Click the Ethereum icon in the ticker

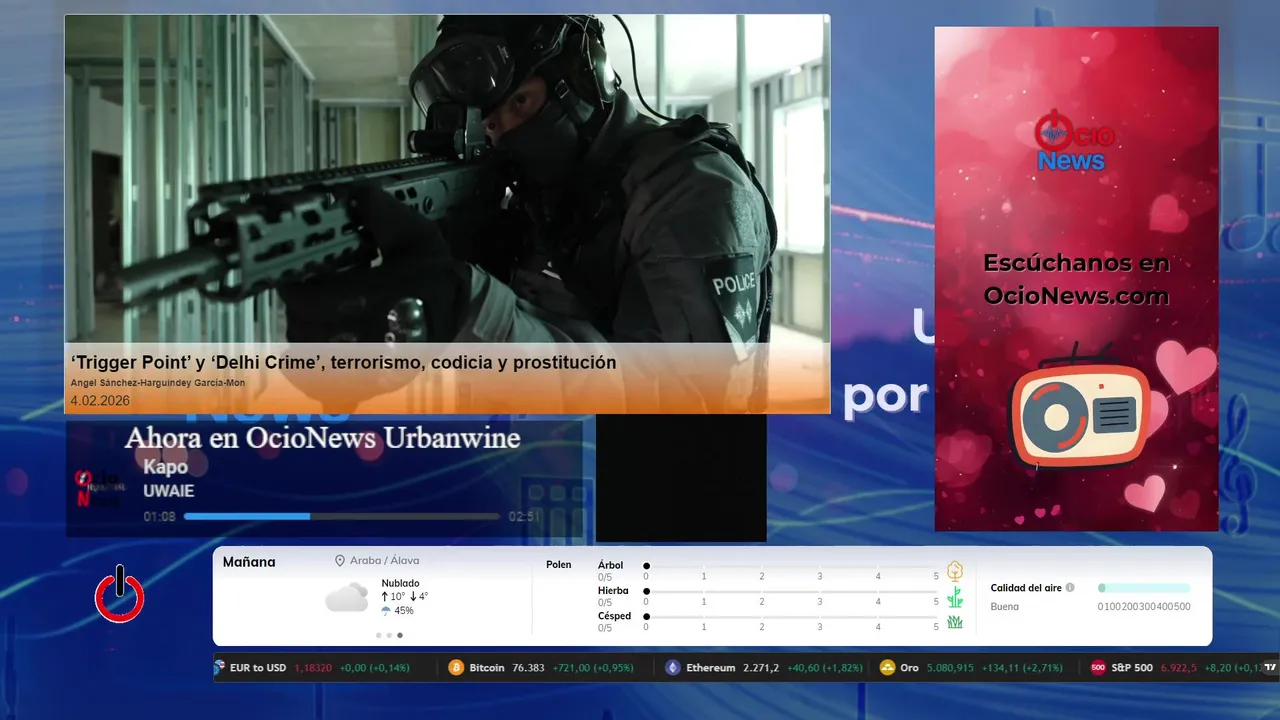click(673, 668)
